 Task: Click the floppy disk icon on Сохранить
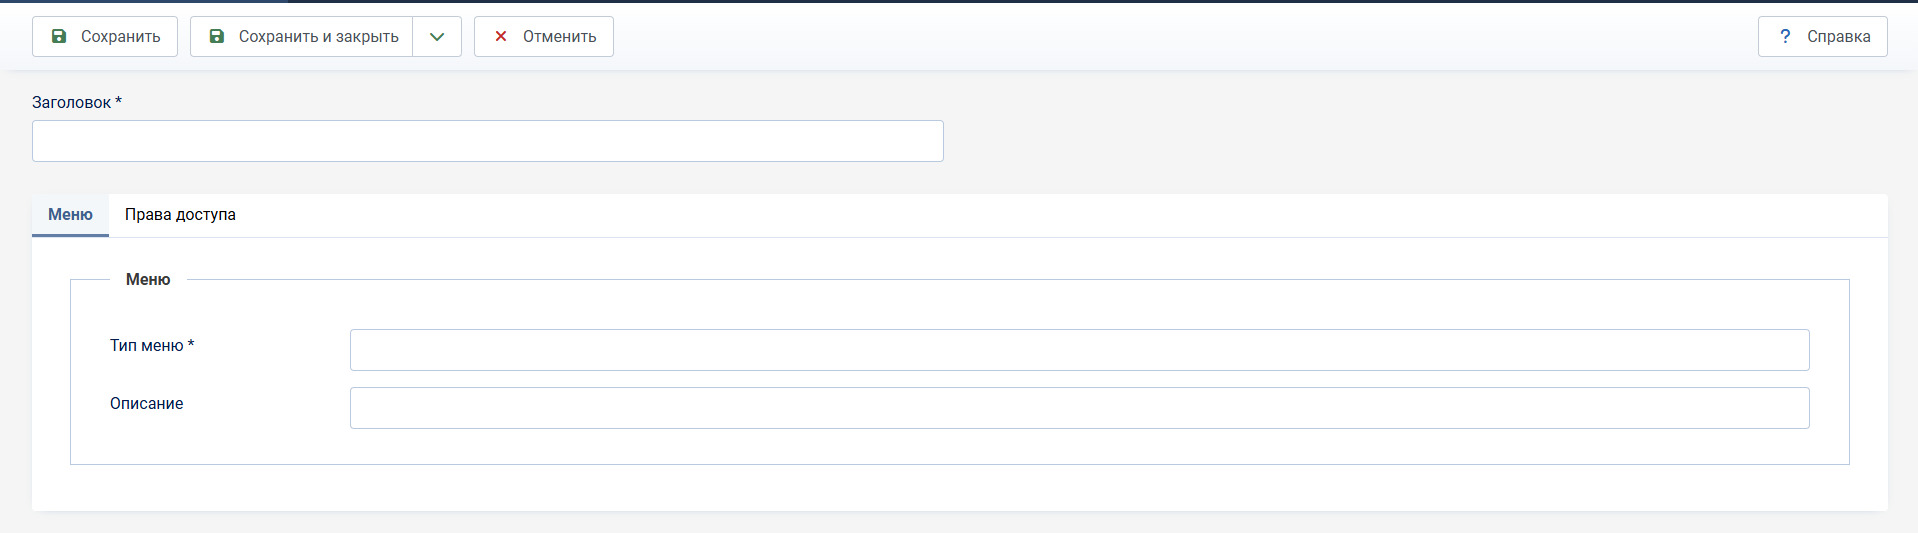pyautogui.click(x=59, y=36)
